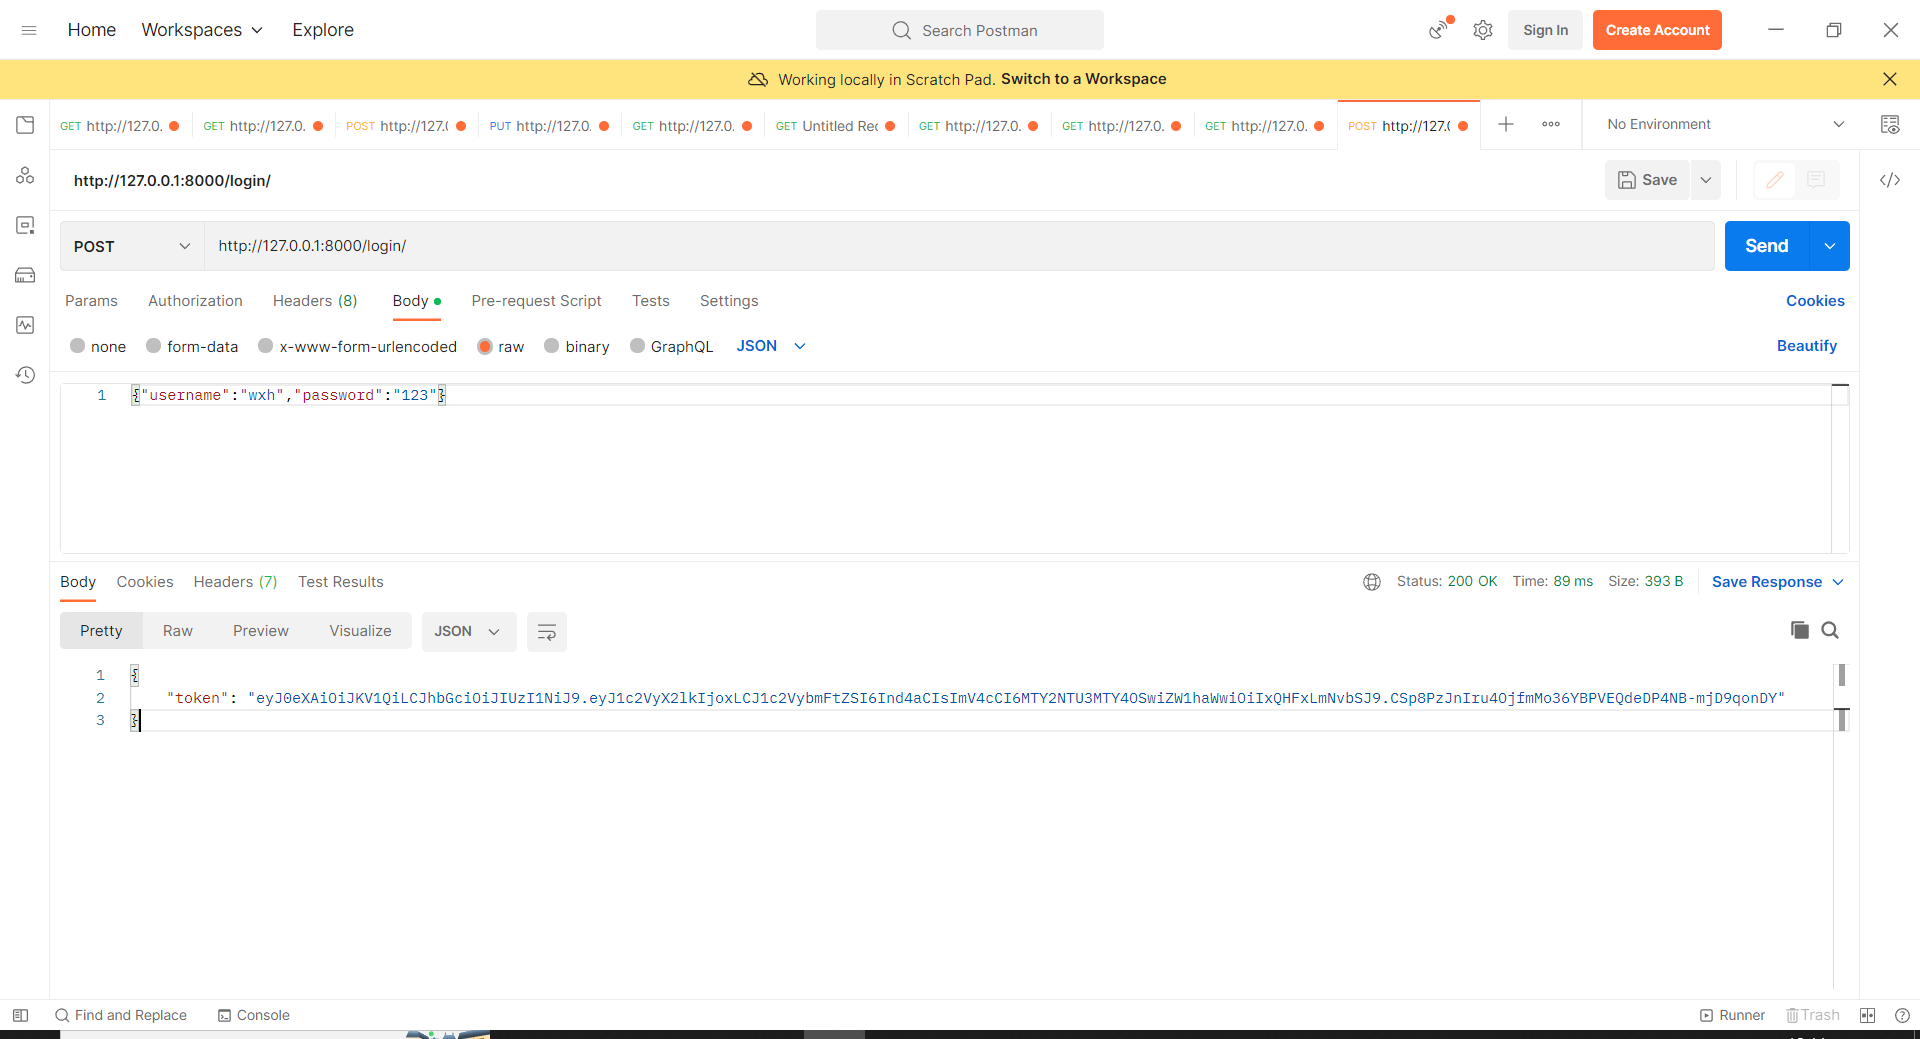Image resolution: width=1920 pixels, height=1039 pixels.
Task: Expand the No Environment selector
Action: (x=1725, y=124)
